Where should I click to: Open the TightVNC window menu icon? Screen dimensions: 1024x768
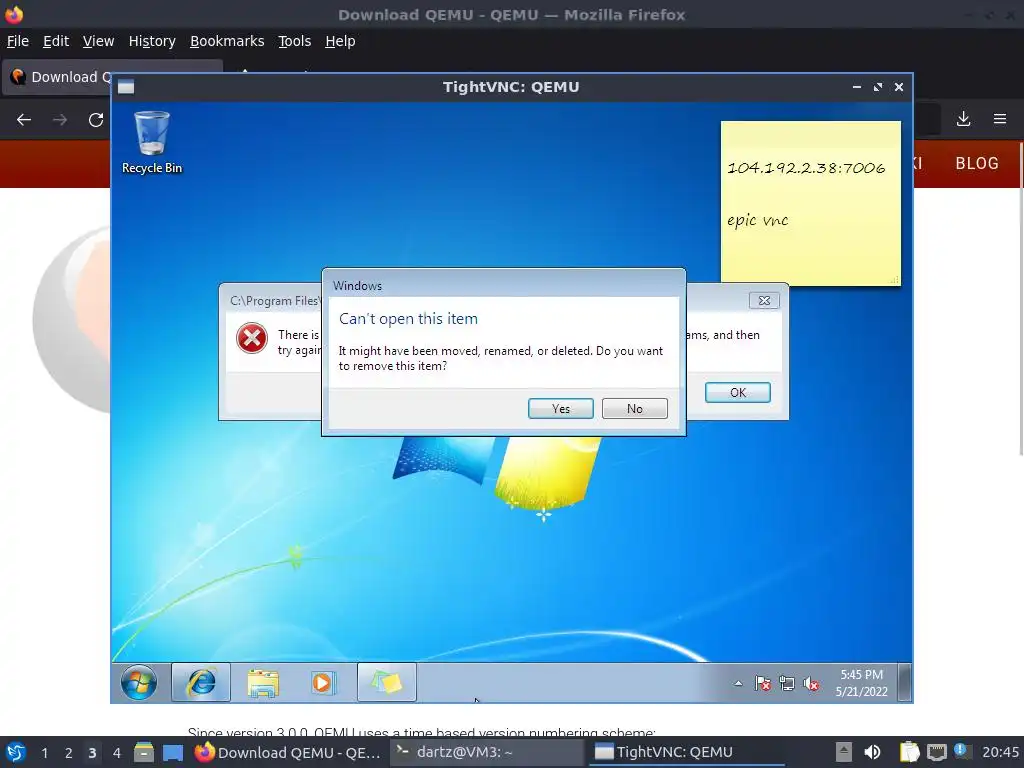tap(126, 87)
